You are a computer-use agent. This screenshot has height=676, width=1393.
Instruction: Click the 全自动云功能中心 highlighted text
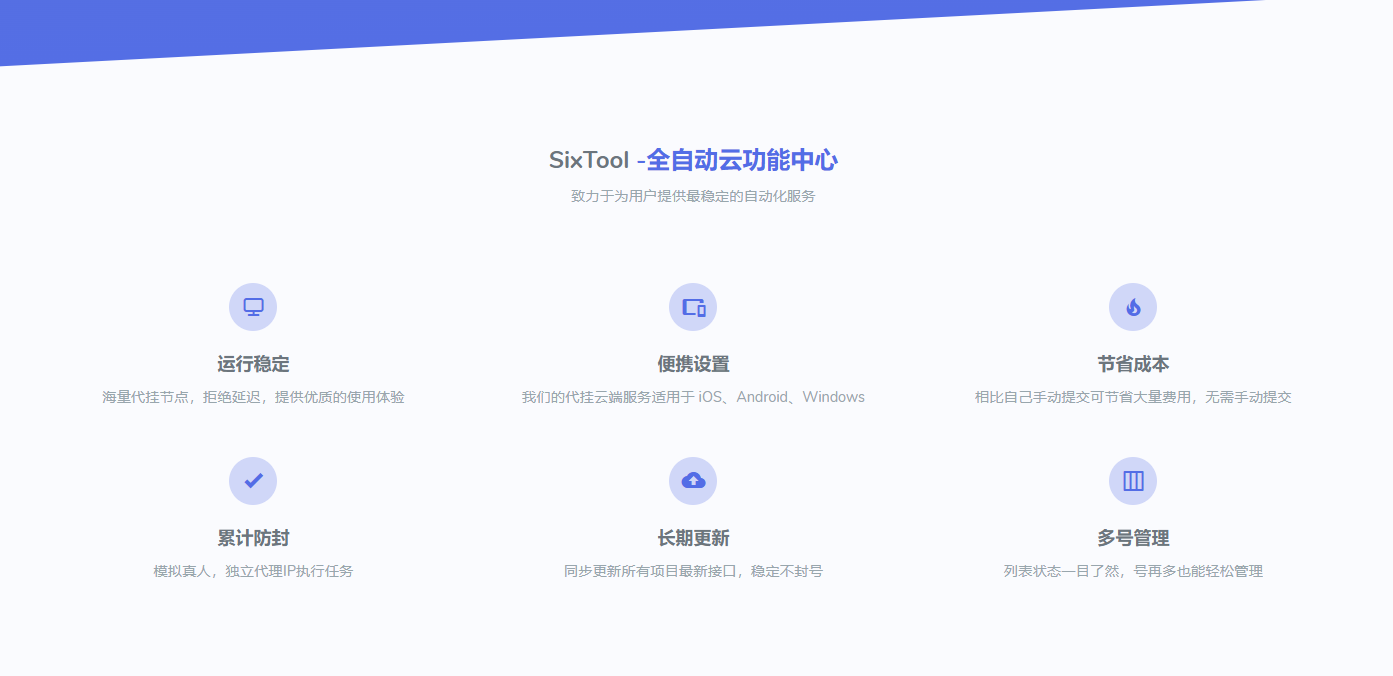point(740,160)
